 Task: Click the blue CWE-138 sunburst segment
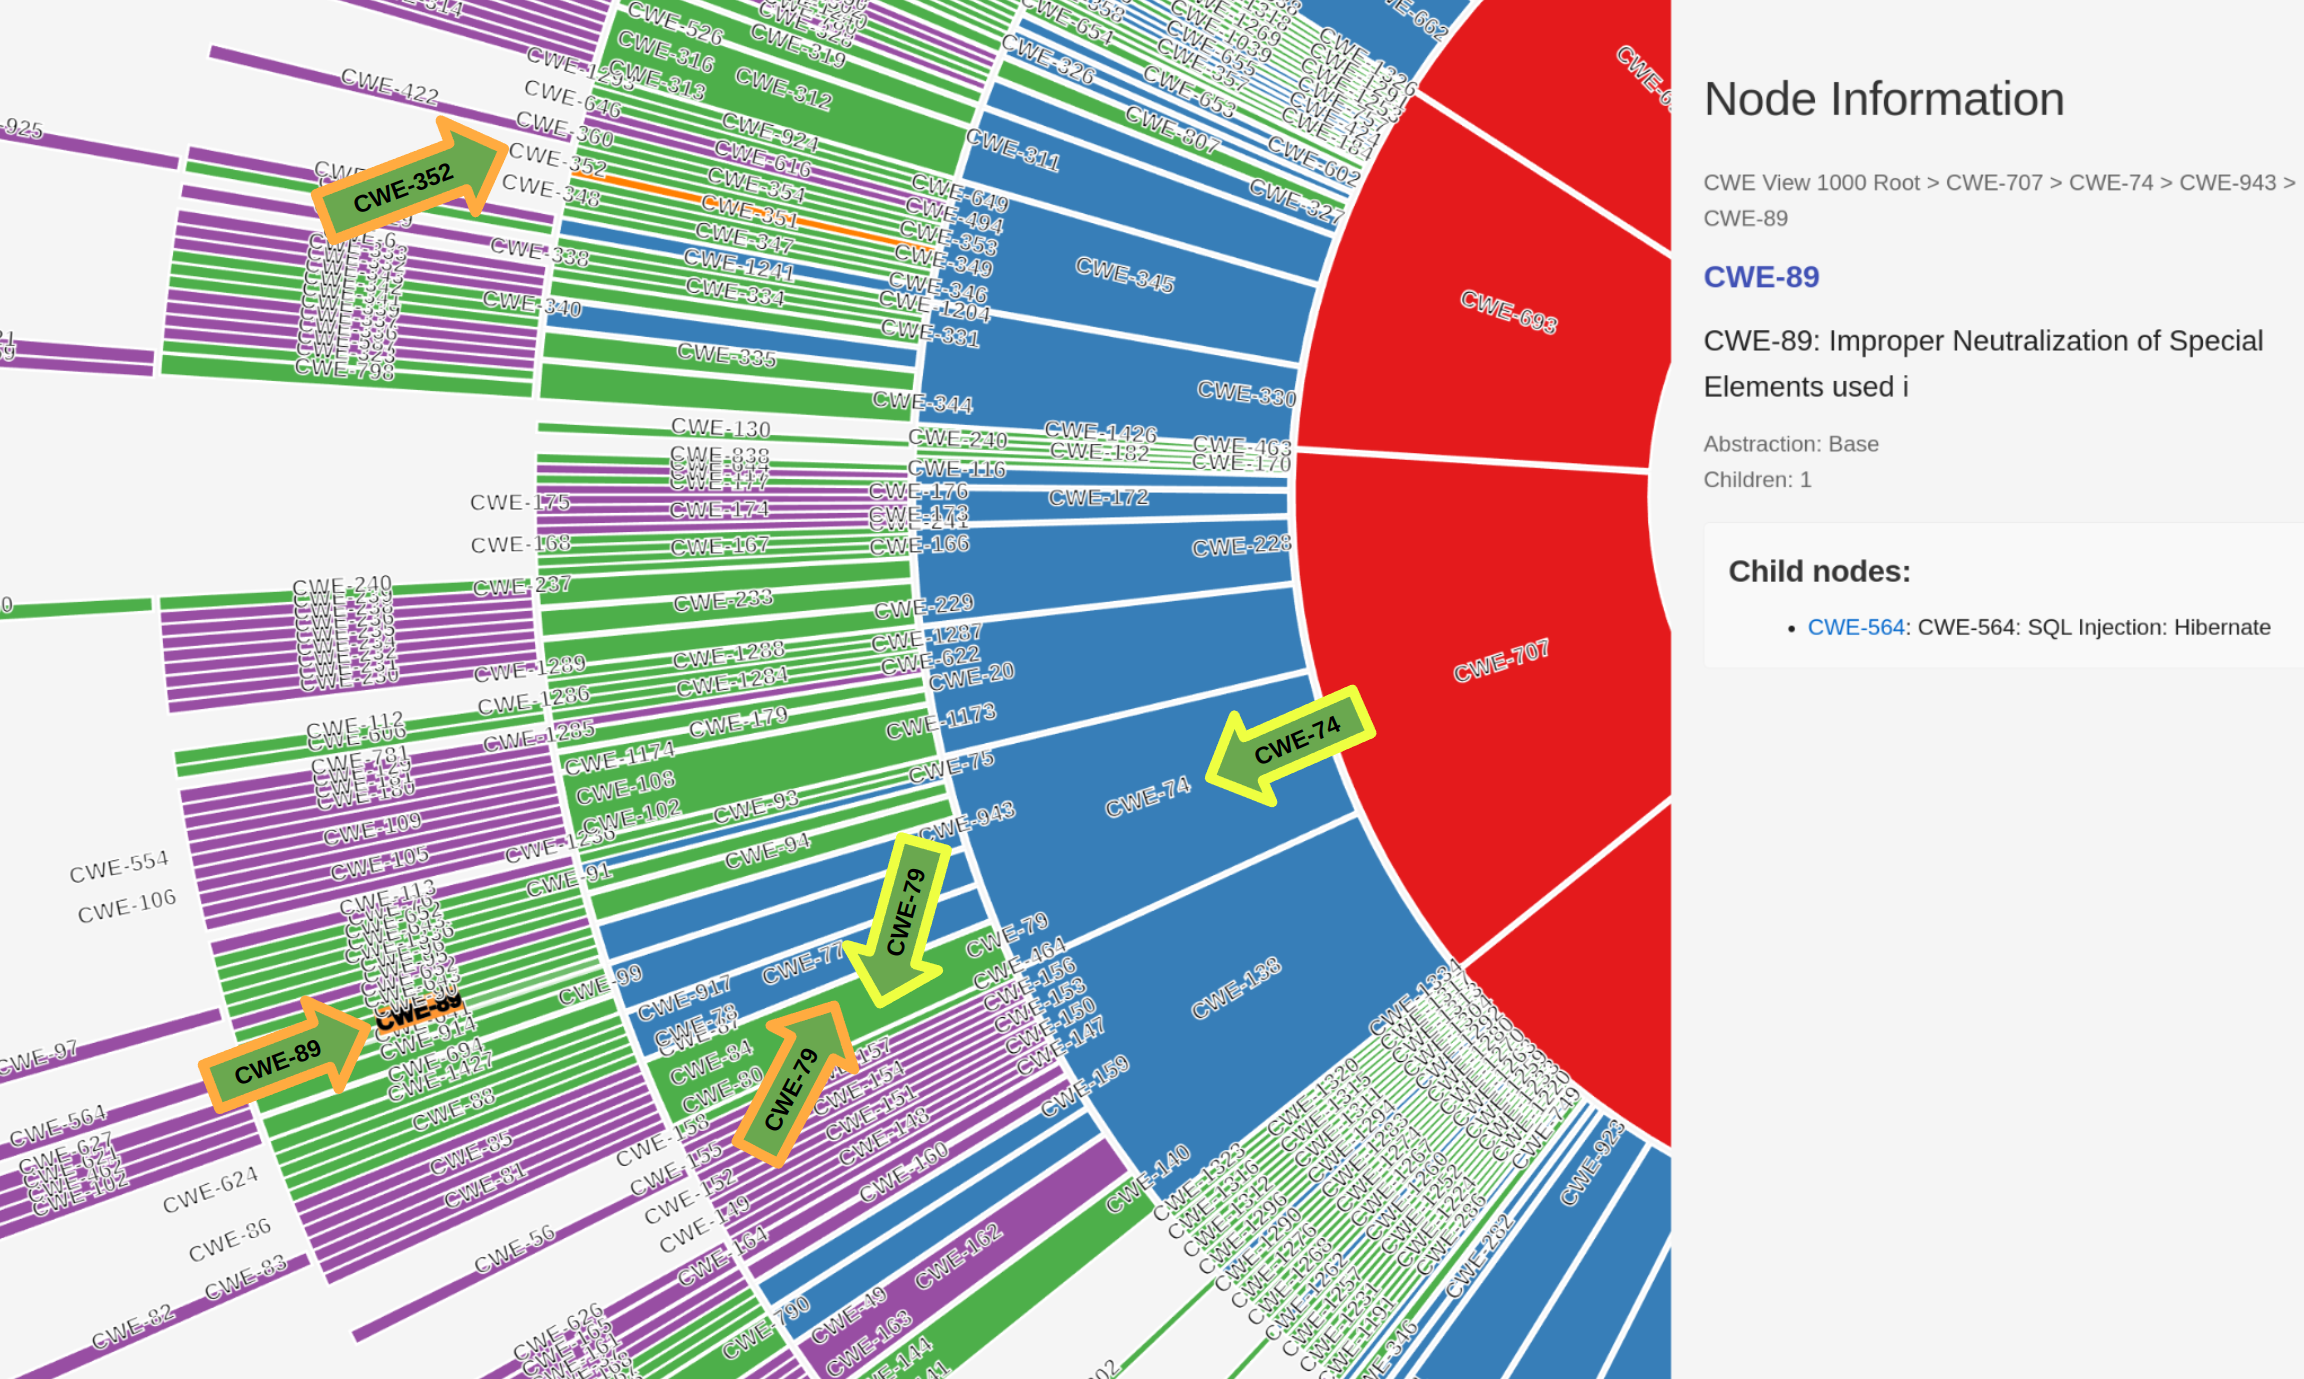click(x=1236, y=989)
